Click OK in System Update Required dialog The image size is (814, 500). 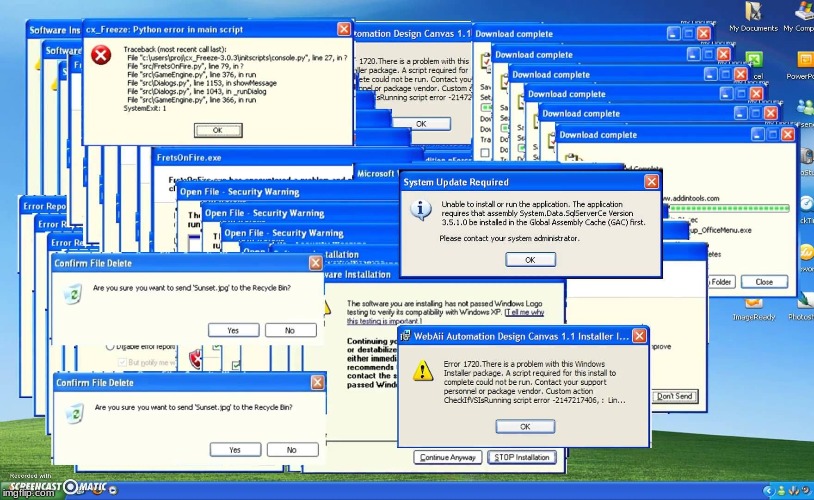[531, 260]
